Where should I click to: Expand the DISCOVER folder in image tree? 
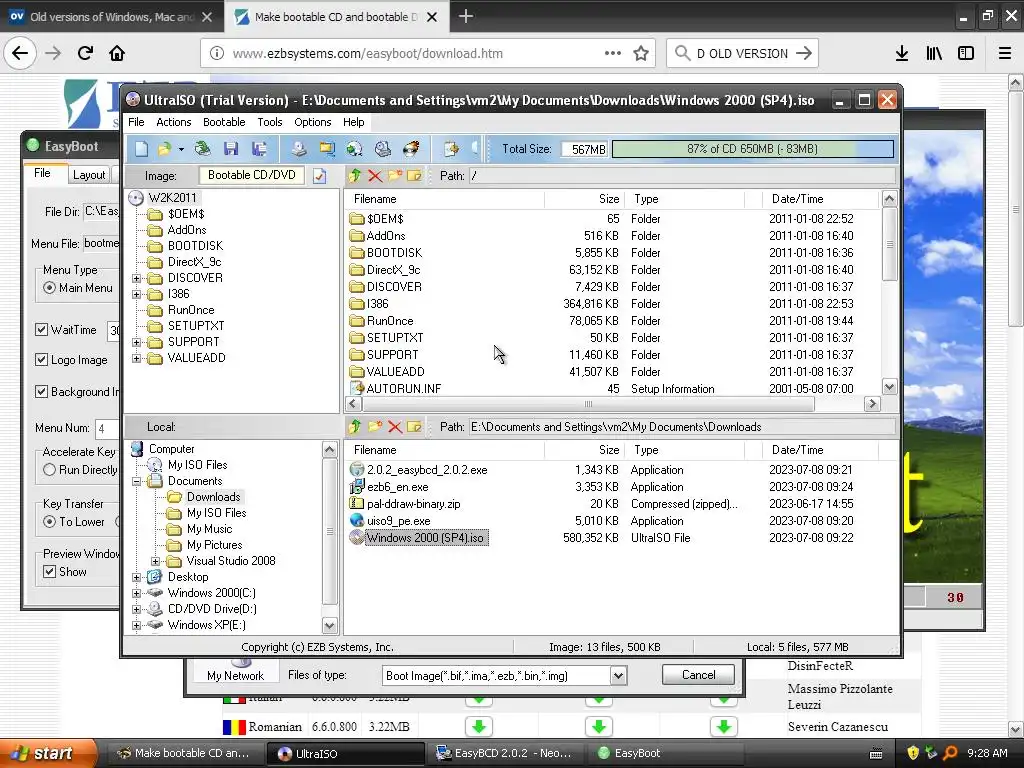pos(136,278)
